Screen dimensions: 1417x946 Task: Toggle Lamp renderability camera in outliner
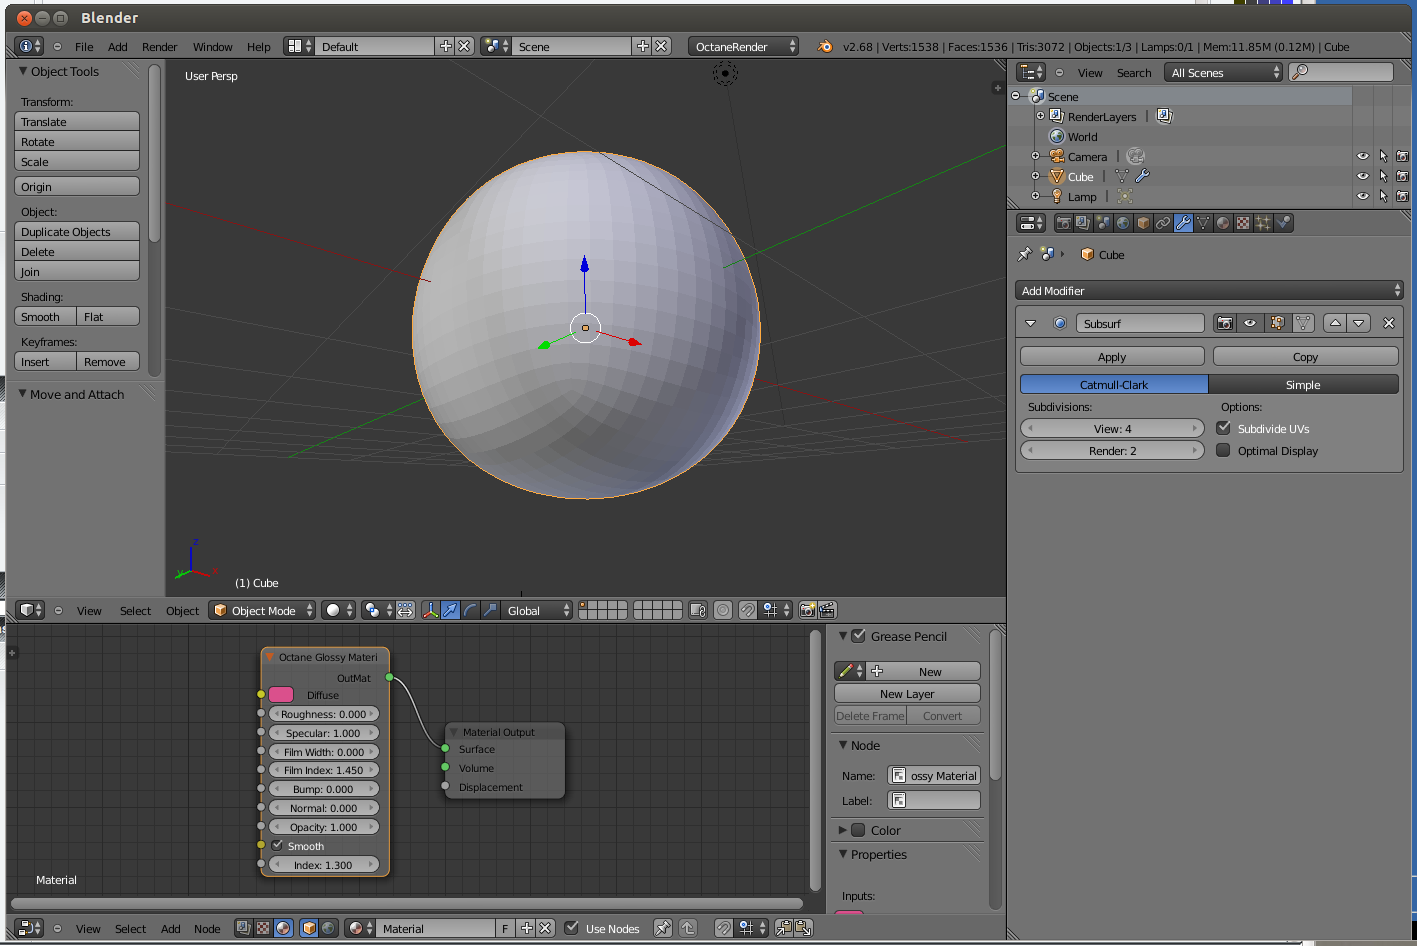(x=1402, y=196)
